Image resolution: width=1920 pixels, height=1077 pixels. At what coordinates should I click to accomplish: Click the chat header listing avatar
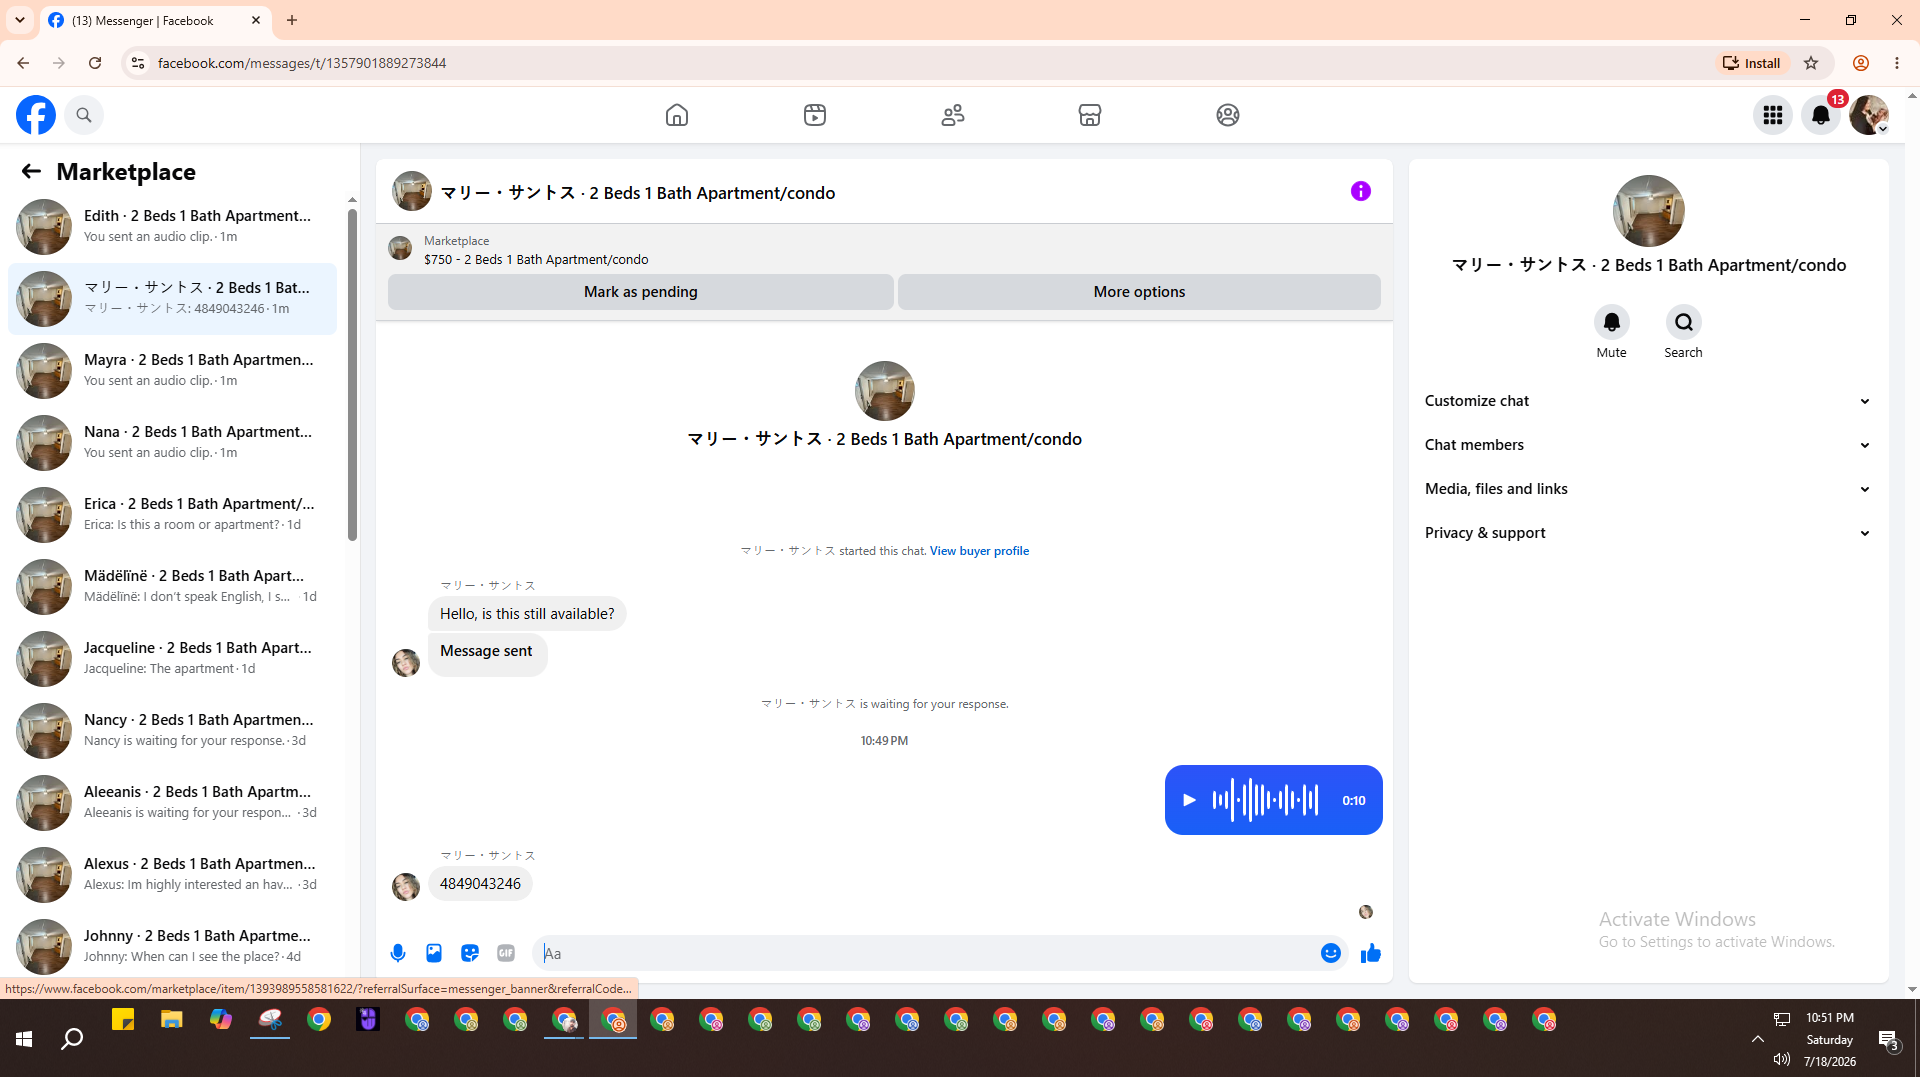[412, 191]
